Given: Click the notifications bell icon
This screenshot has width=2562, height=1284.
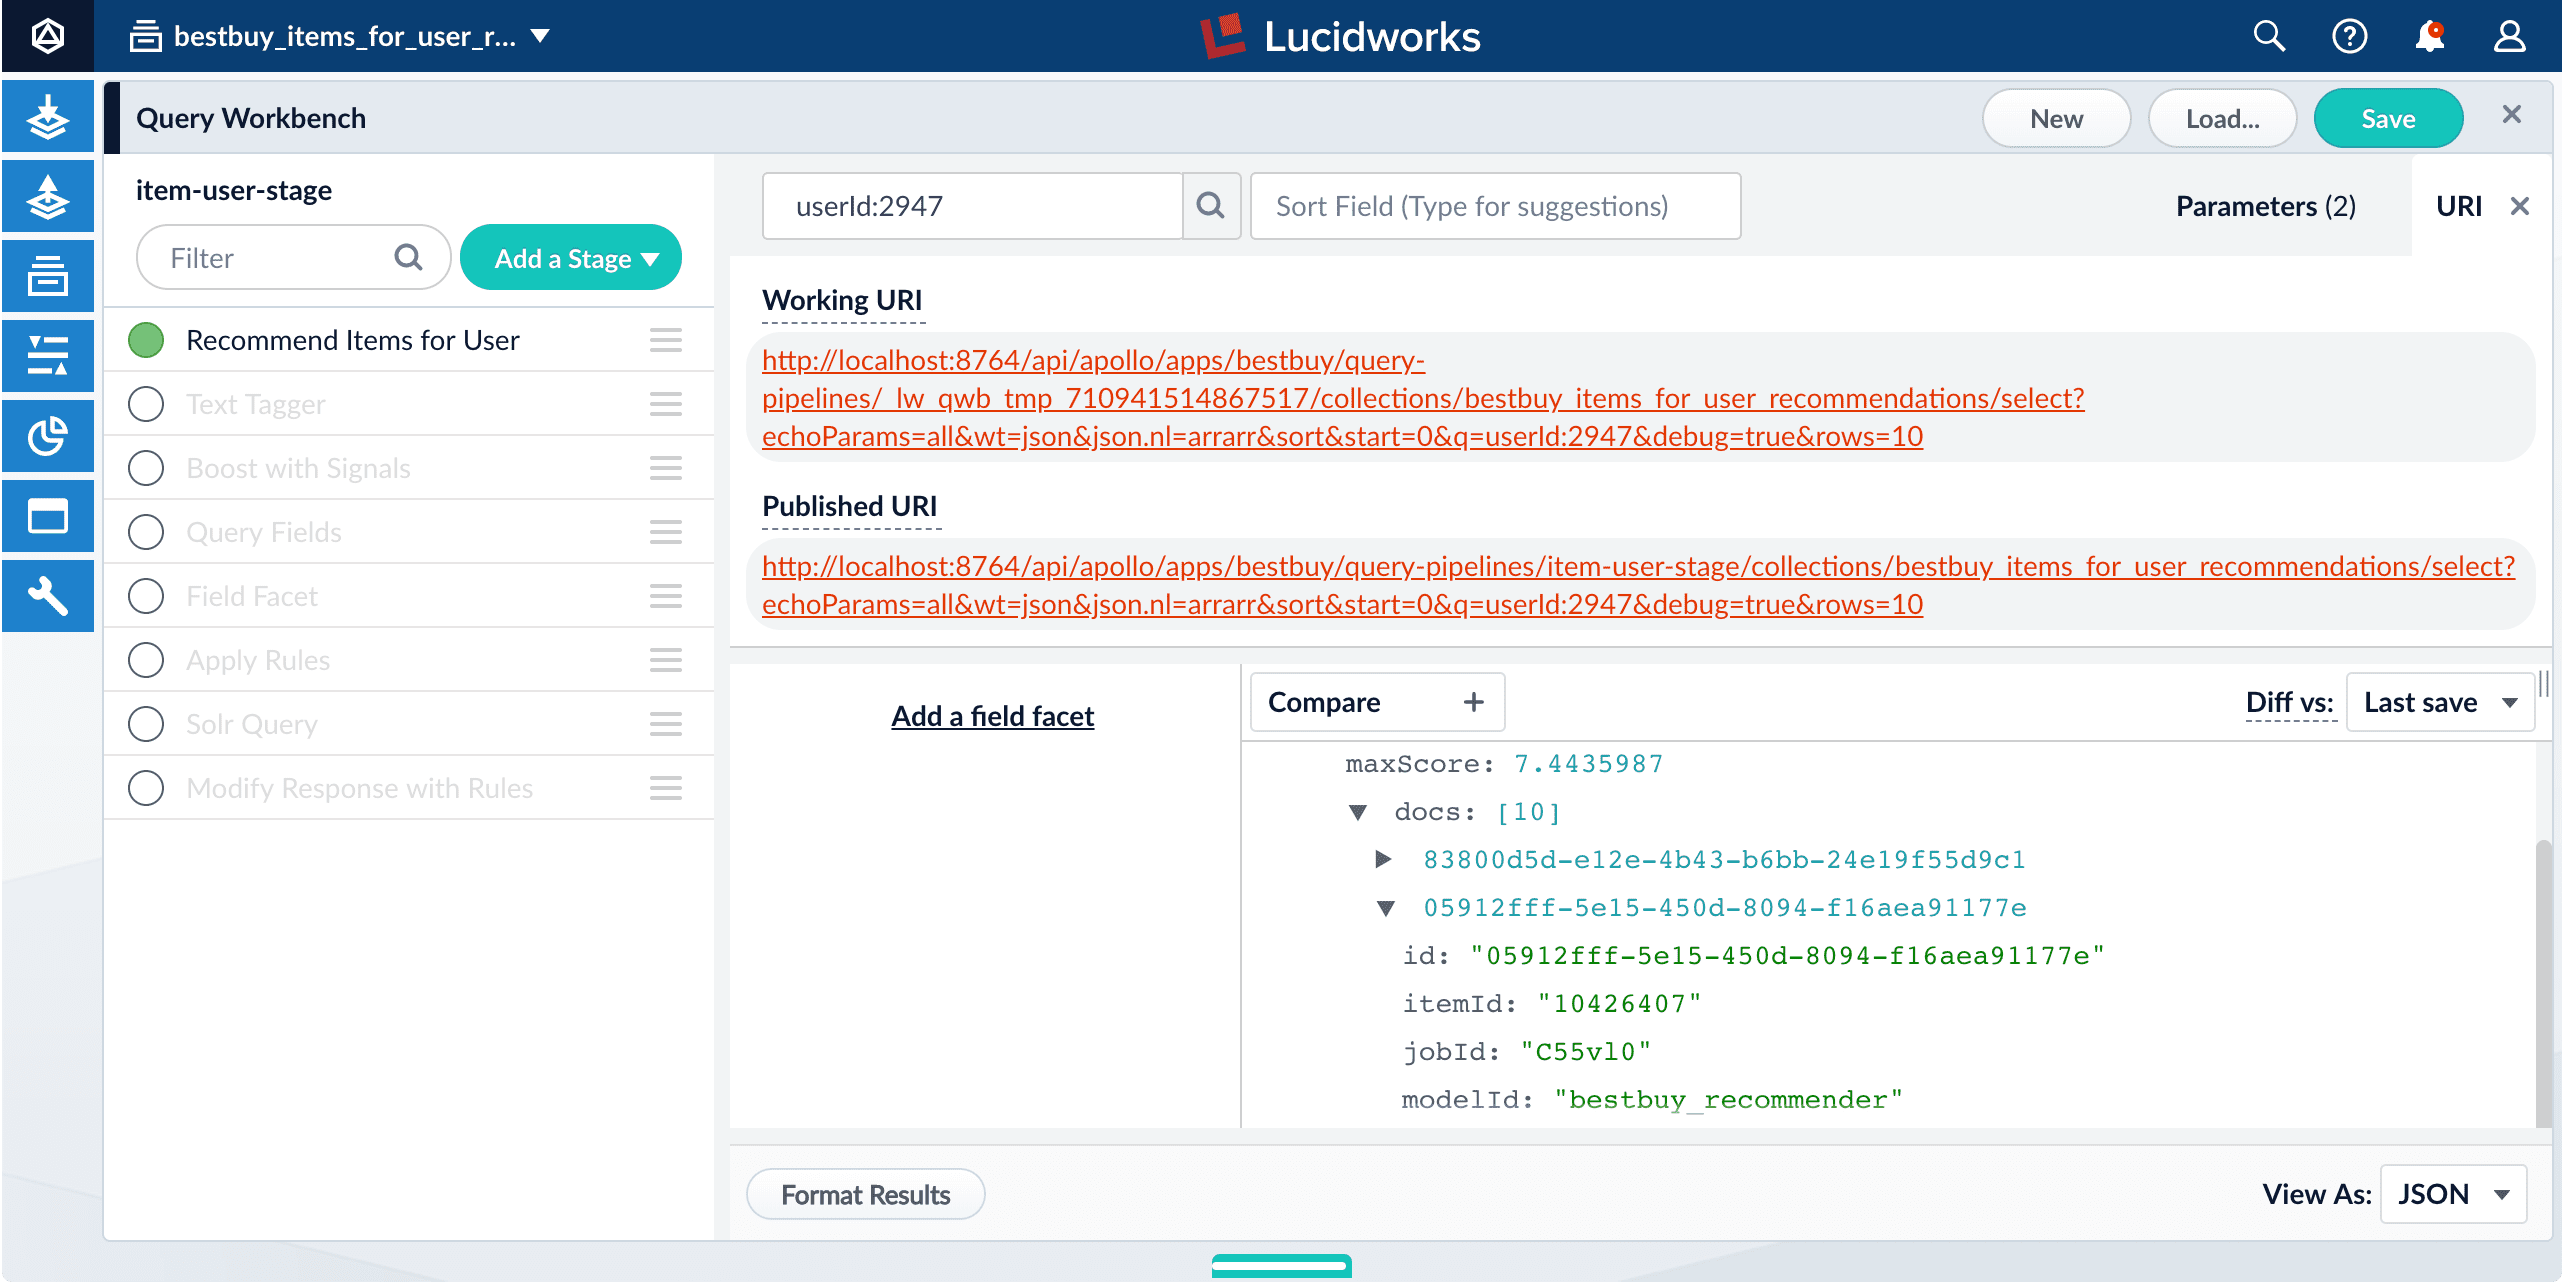Looking at the screenshot, I should pos(2429,37).
